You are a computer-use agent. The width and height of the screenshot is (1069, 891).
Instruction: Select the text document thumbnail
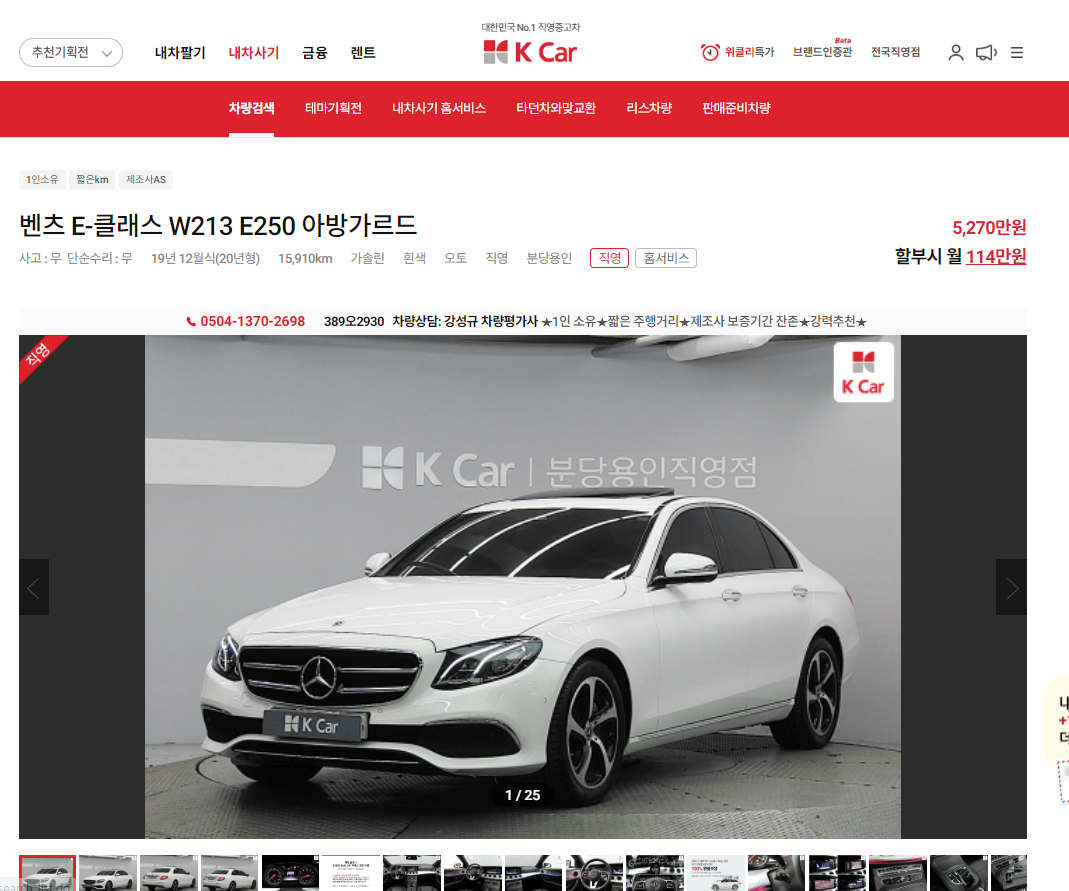click(351, 873)
